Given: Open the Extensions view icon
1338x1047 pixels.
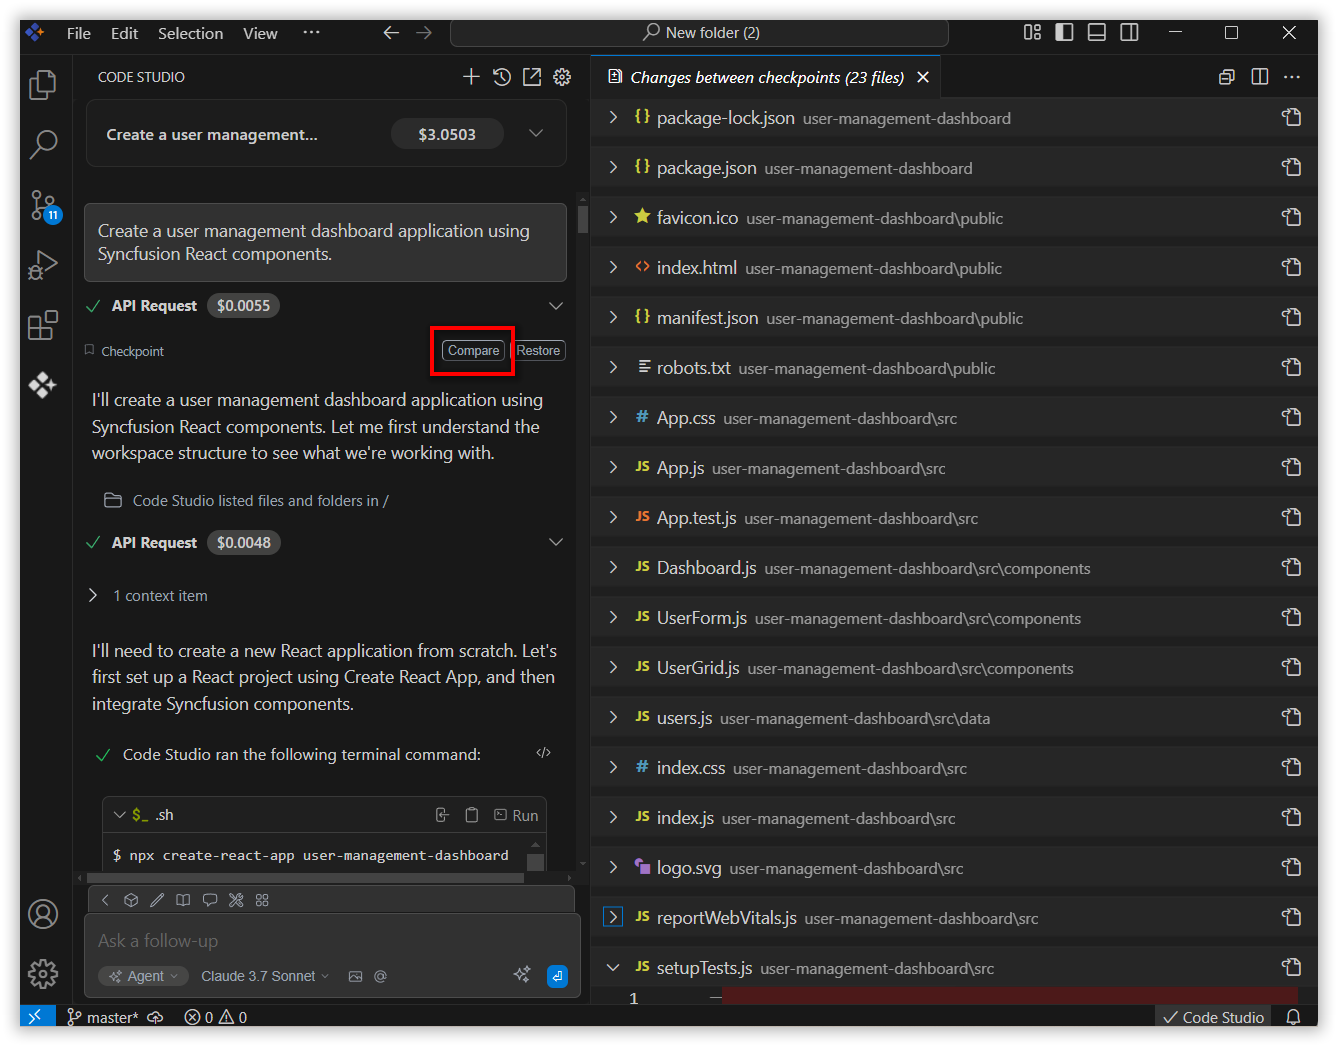Looking at the screenshot, I should tap(43, 325).
